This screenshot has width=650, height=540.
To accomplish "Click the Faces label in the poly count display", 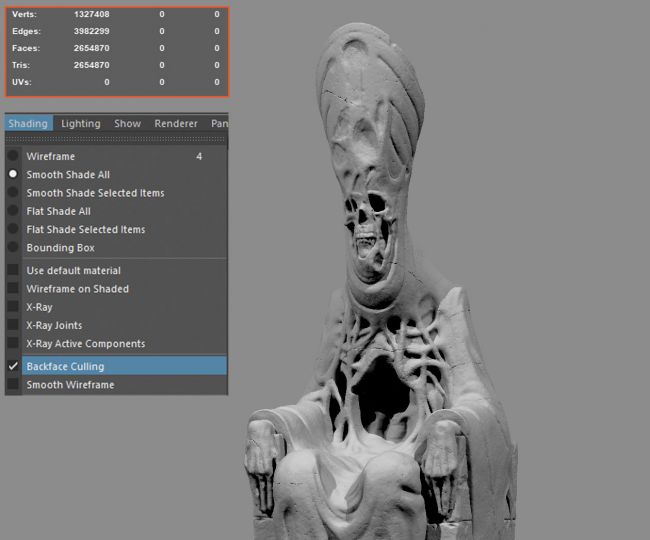I will click(26, 48).
